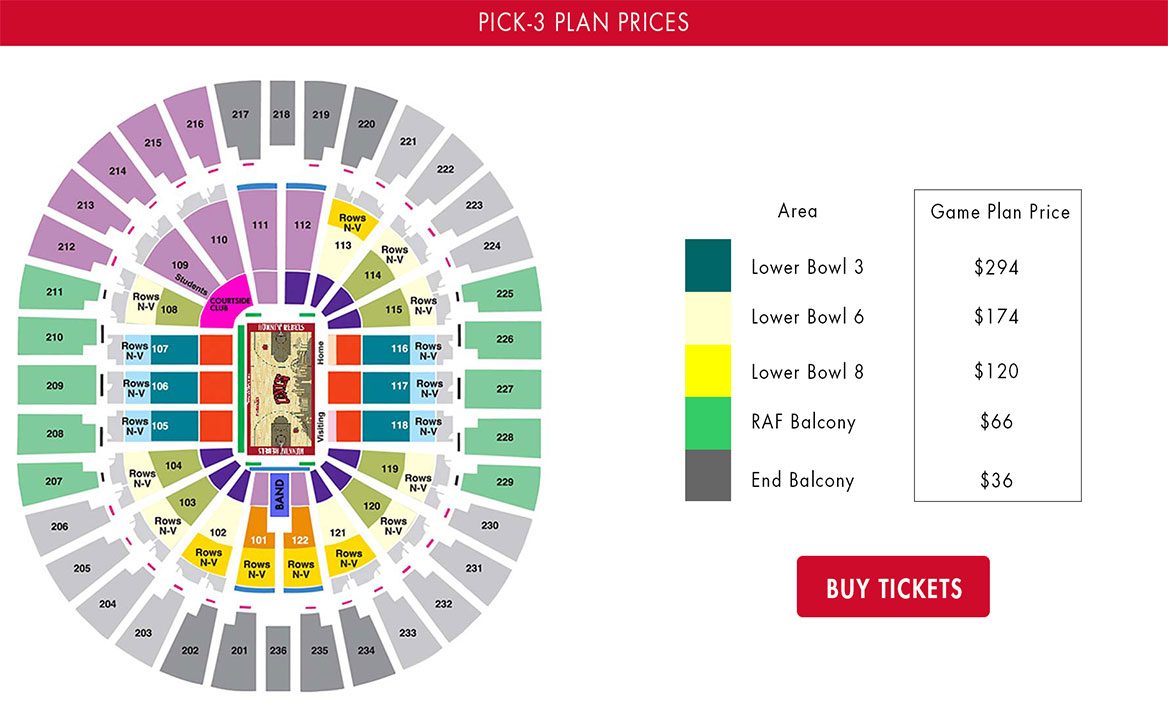
Task: Select the Lower Bowl 3 teal swatch
Action: click(x=708, y=265)
